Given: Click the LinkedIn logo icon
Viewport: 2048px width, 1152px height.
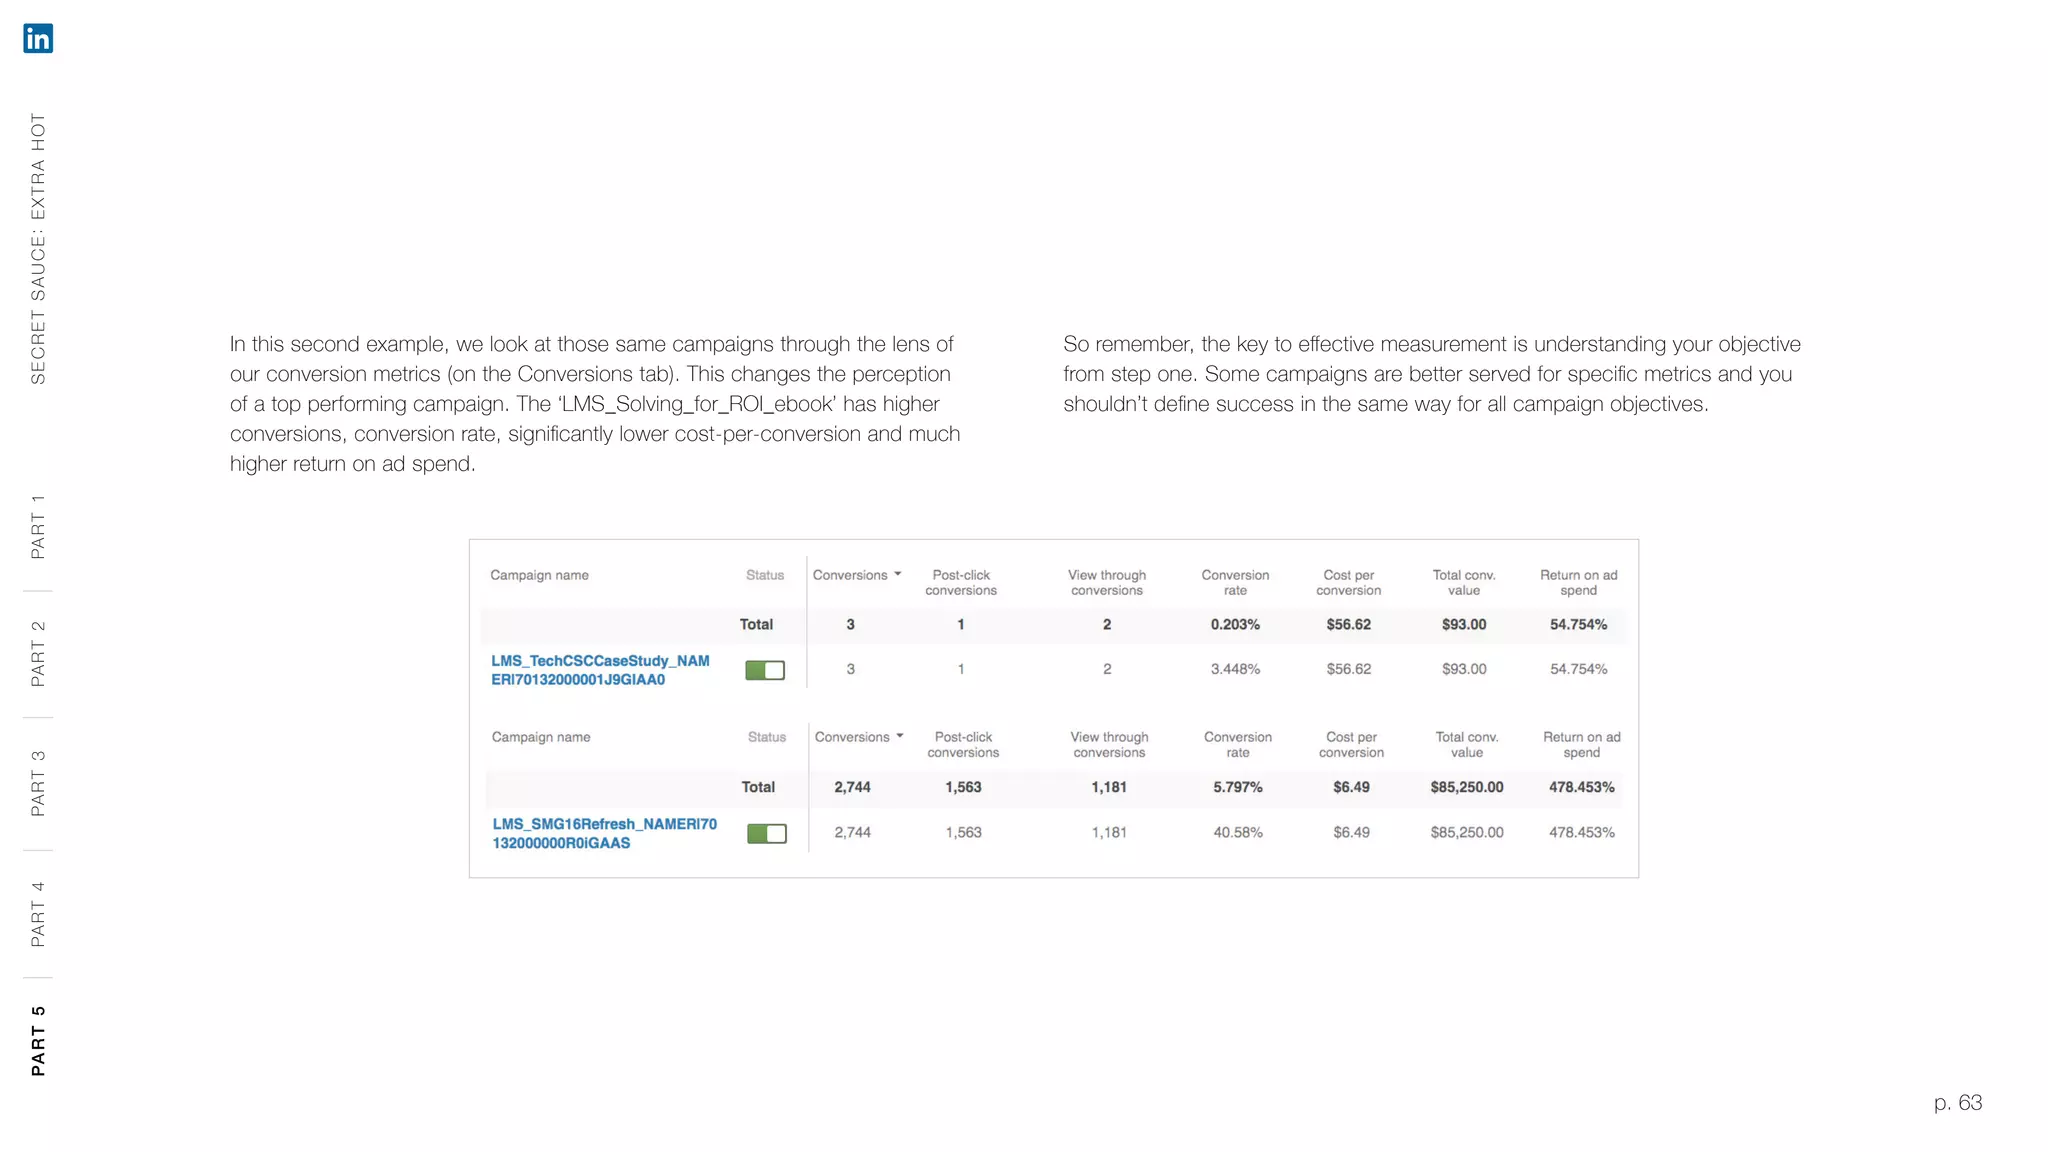Looking at the screenshot, I should pos(38,38).
